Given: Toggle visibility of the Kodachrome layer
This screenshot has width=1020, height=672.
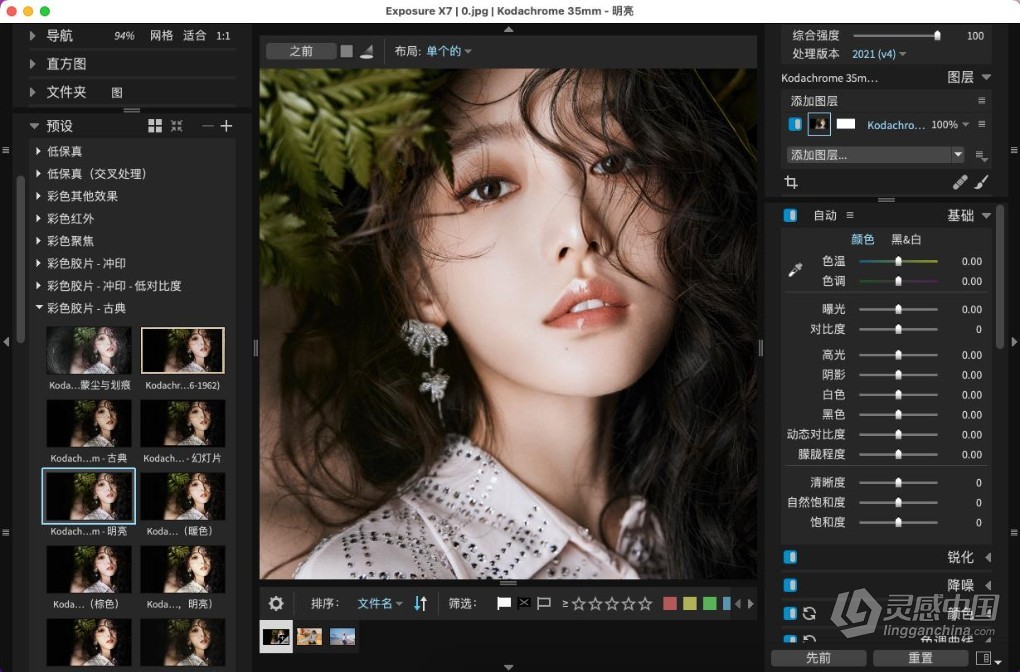Looking at the screenshot, I should pyautogui.click(x=795, y=125).
